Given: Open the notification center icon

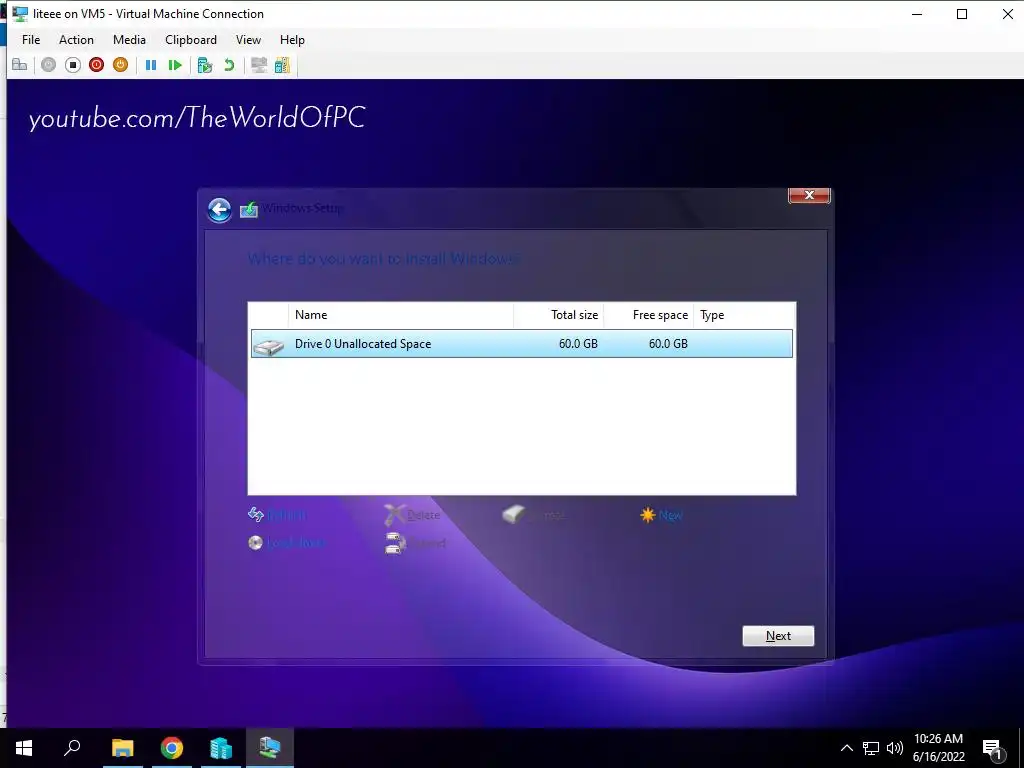Looking at the screenshot, I should tap(993, 748).
